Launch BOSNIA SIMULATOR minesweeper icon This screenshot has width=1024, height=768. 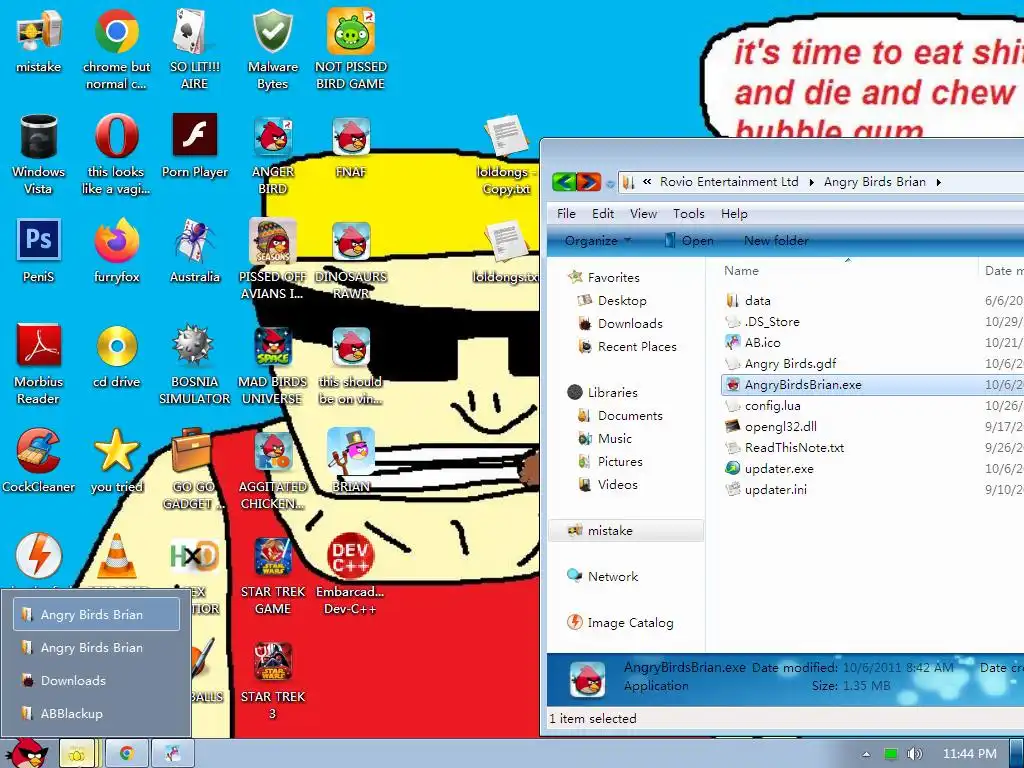tap(195, 364)
